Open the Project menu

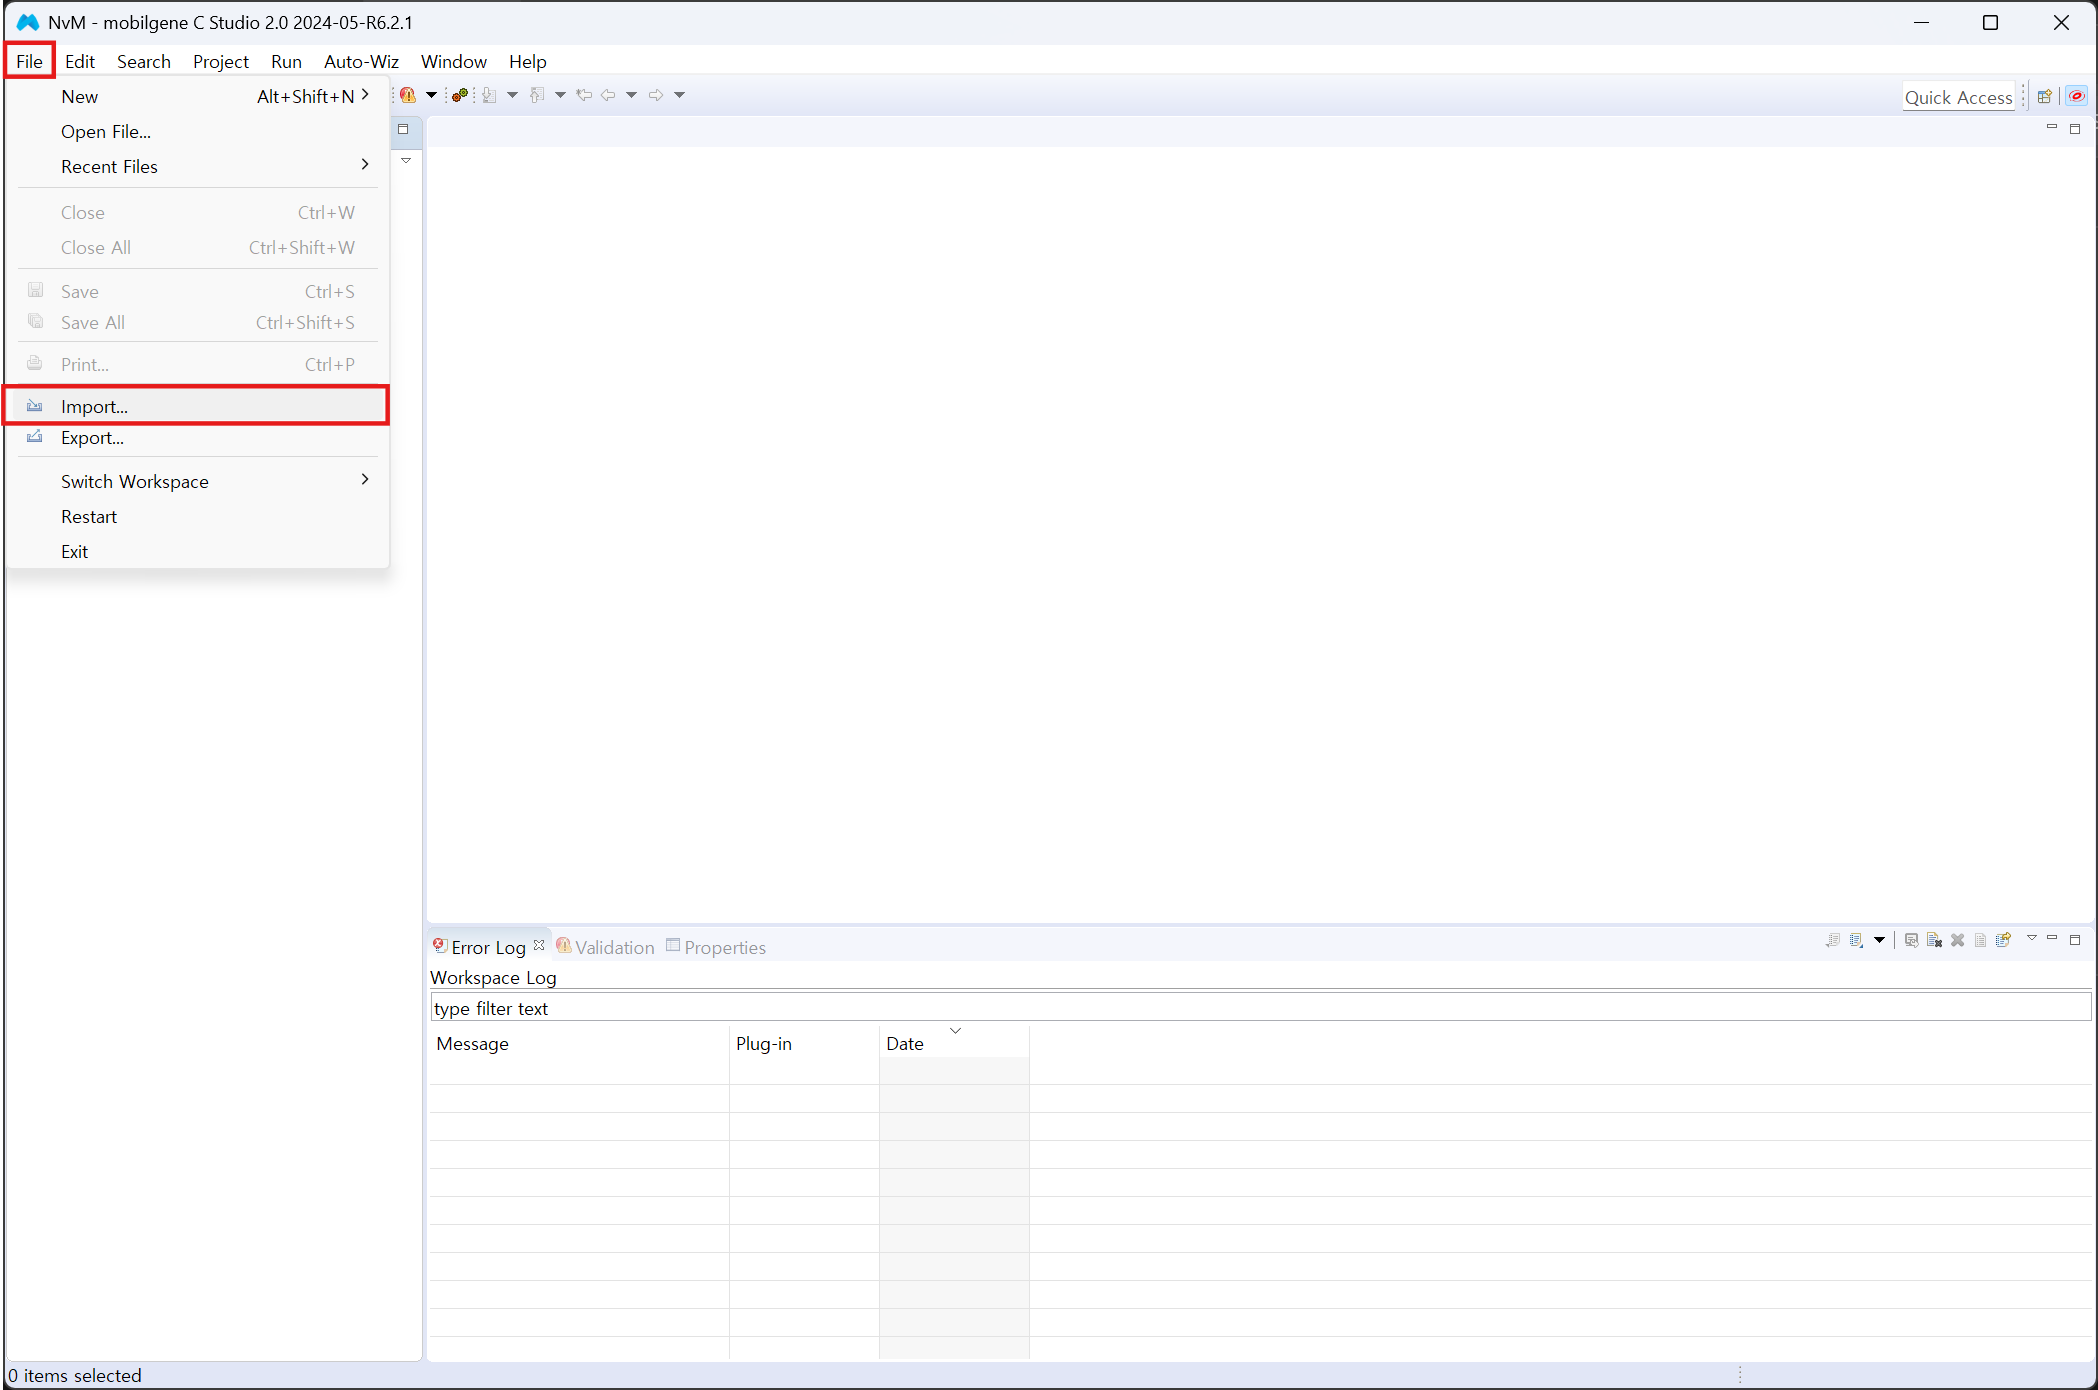coord(221,61)
